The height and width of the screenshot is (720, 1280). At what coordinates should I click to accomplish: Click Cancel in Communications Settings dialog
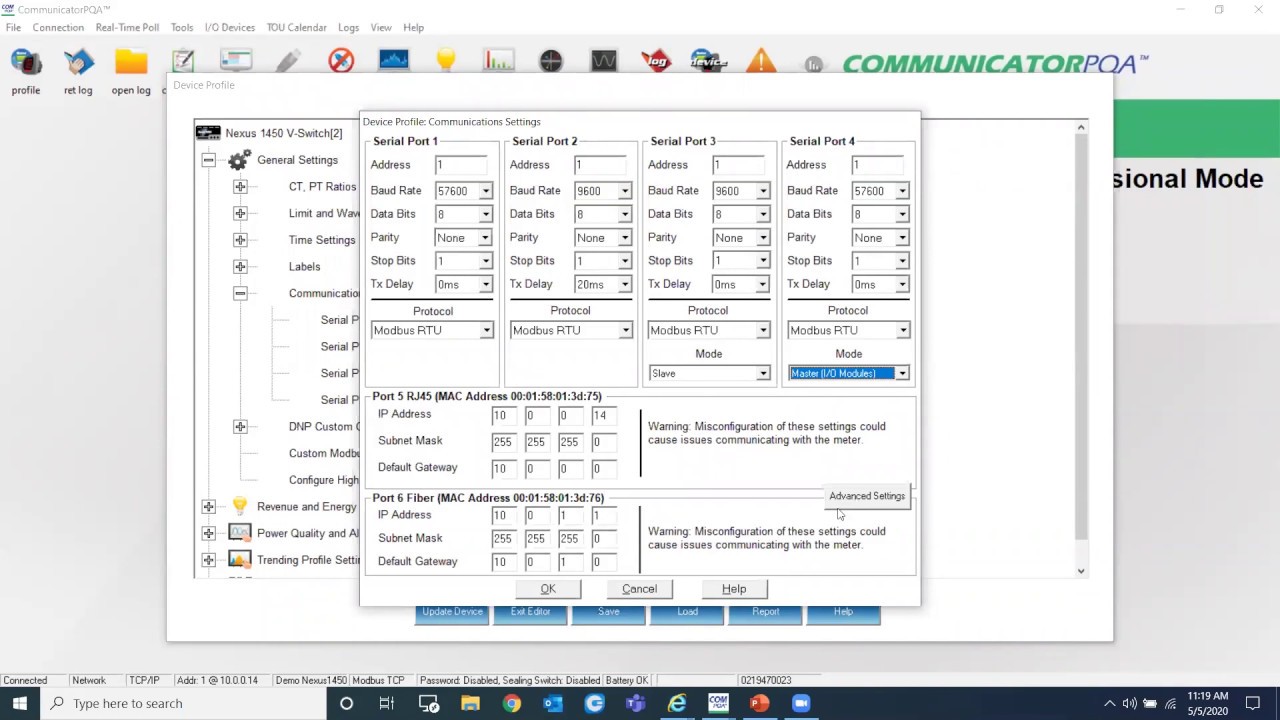640,589
